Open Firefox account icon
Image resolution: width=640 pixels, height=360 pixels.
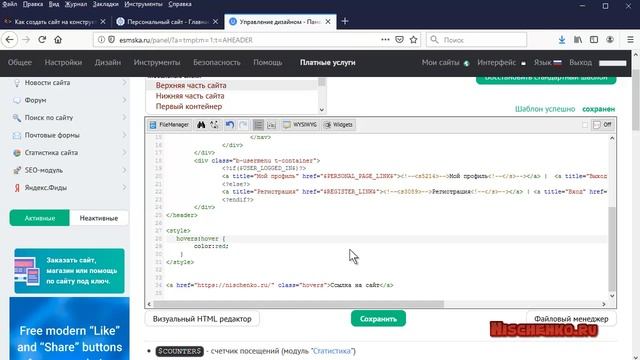click(x=610, y=40)
